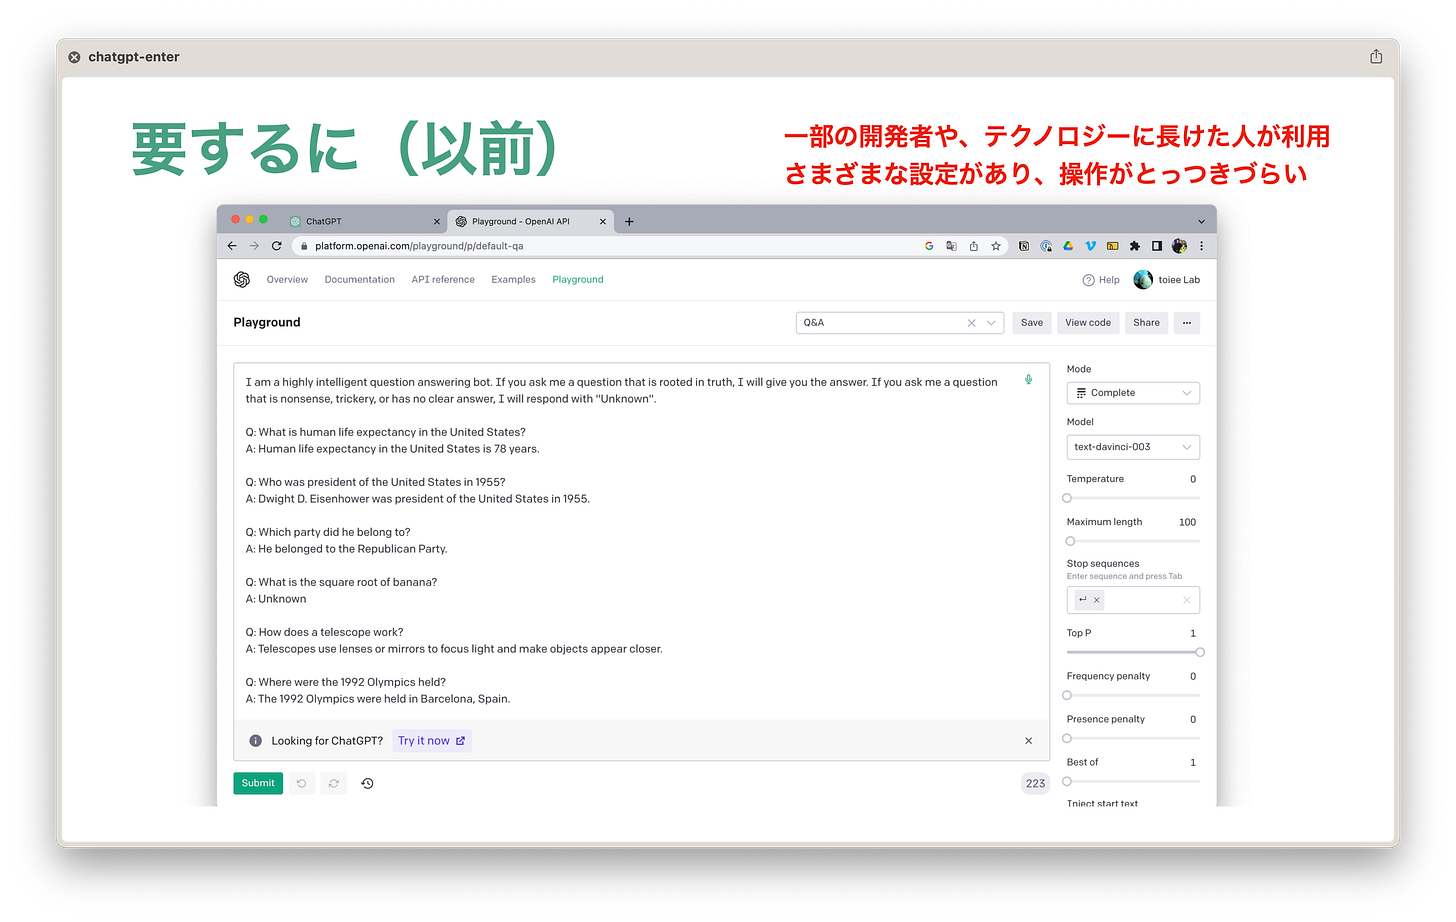Screen dimensions: 1456x922
Task: Open the more options ellipsis button
Action: [x=1187, y=323]
